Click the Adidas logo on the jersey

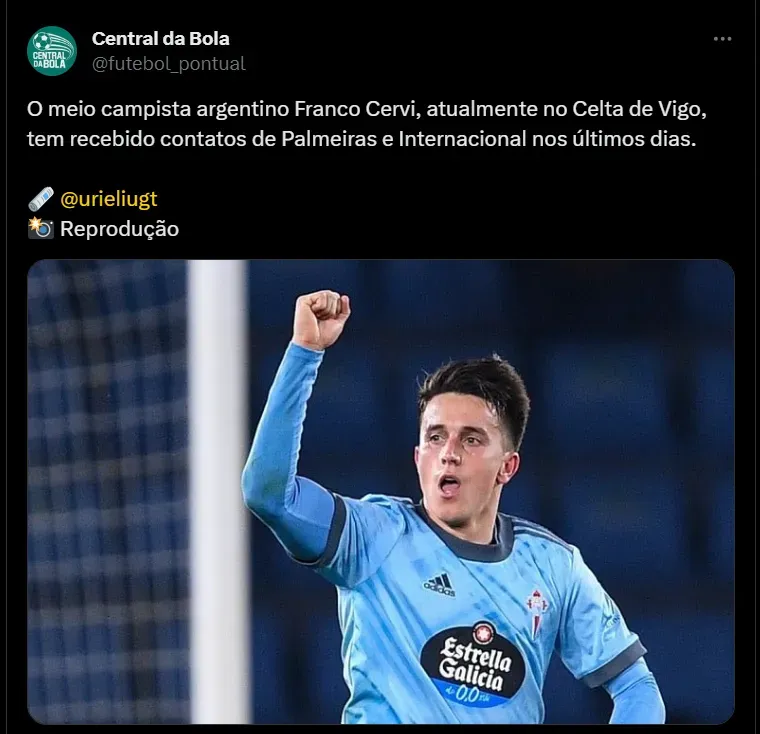[x=439, y=585]
